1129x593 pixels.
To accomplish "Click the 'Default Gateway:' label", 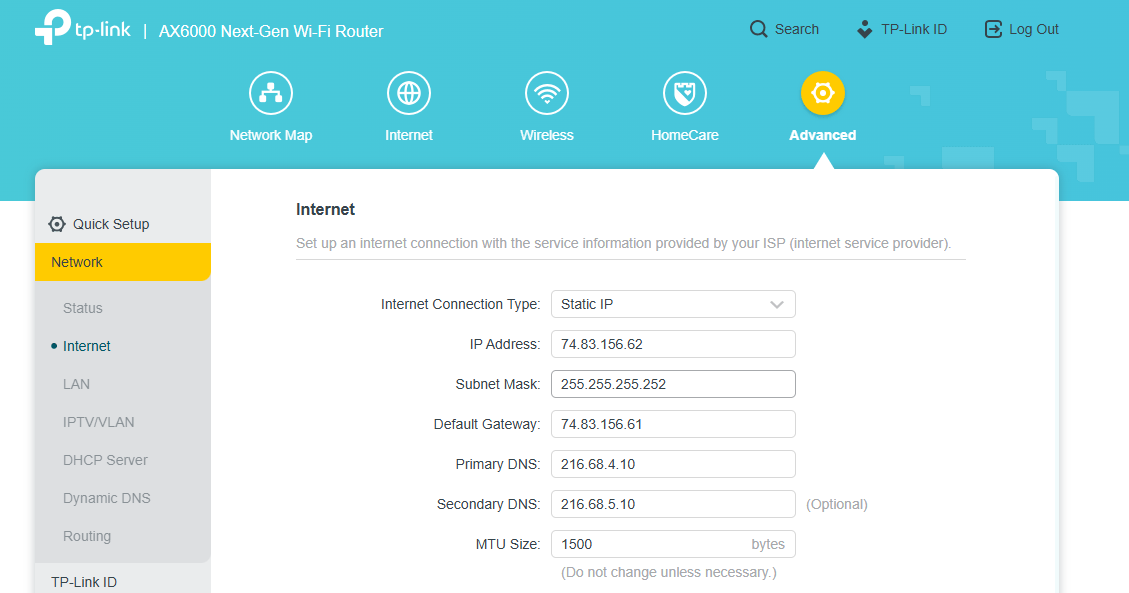I will click(x=487, y=425).
